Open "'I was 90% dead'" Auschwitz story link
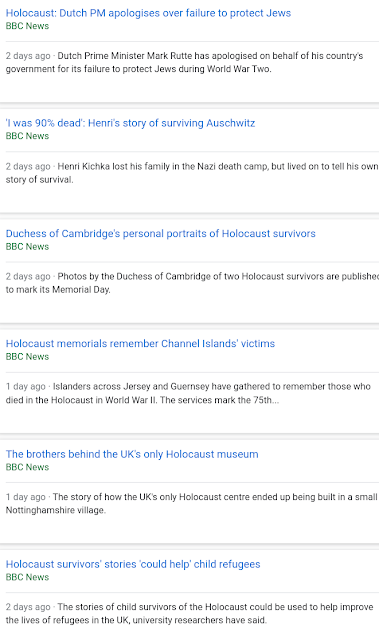The image size is (379, 640). click(x=130, y=123)
